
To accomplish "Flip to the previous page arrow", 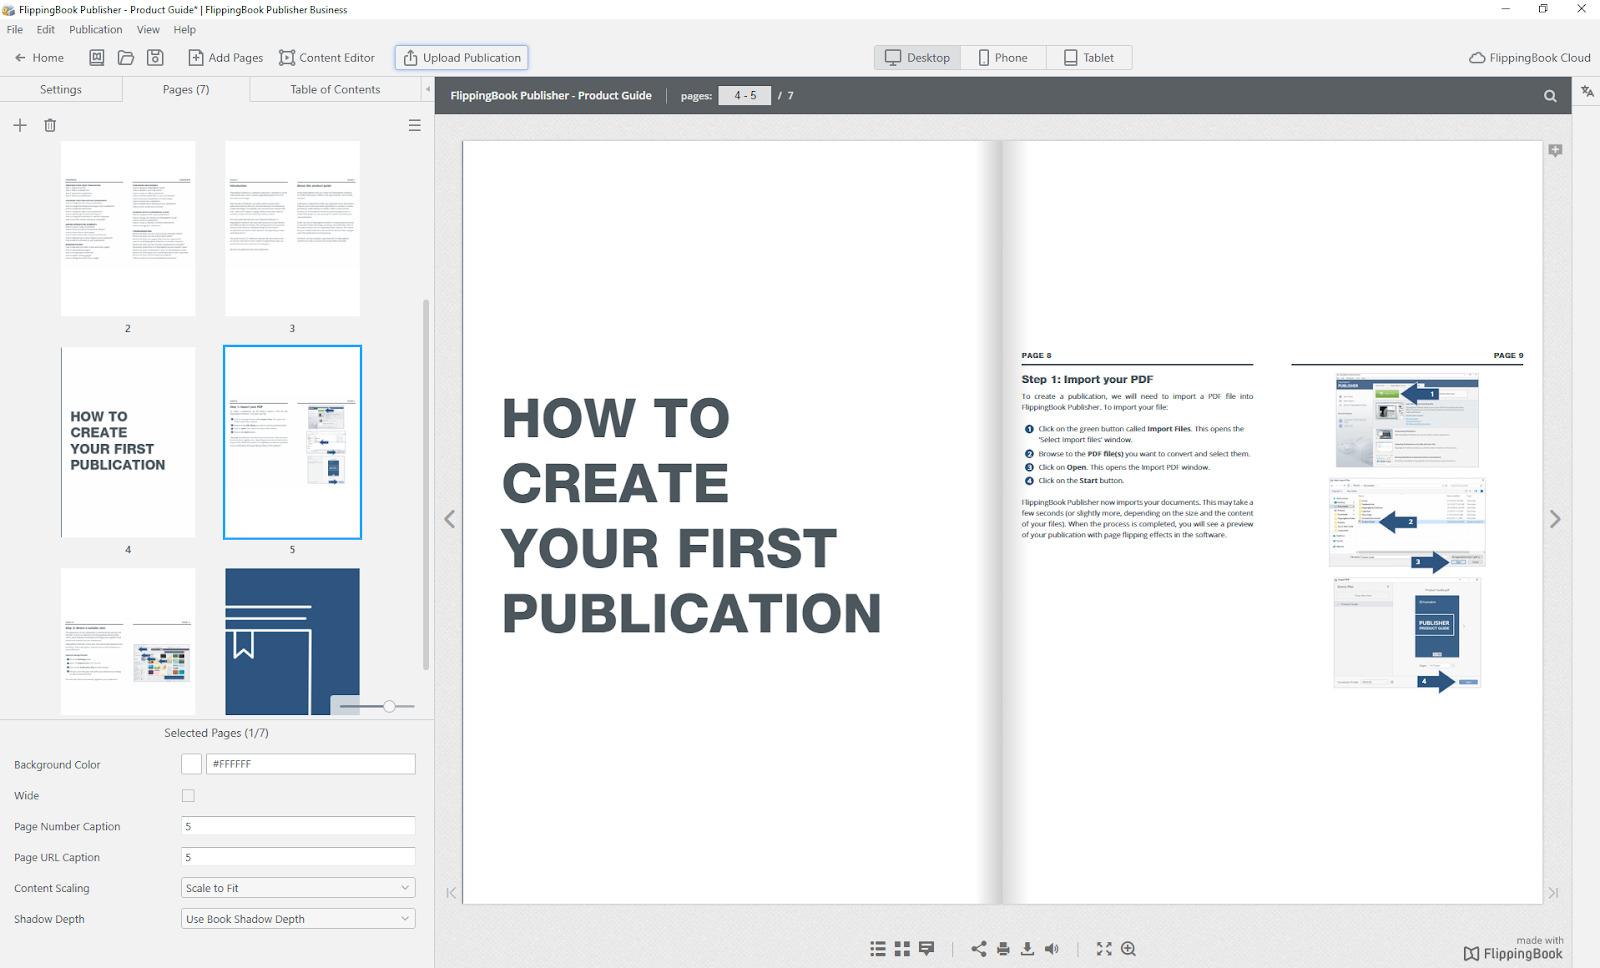I will [450, 519].
